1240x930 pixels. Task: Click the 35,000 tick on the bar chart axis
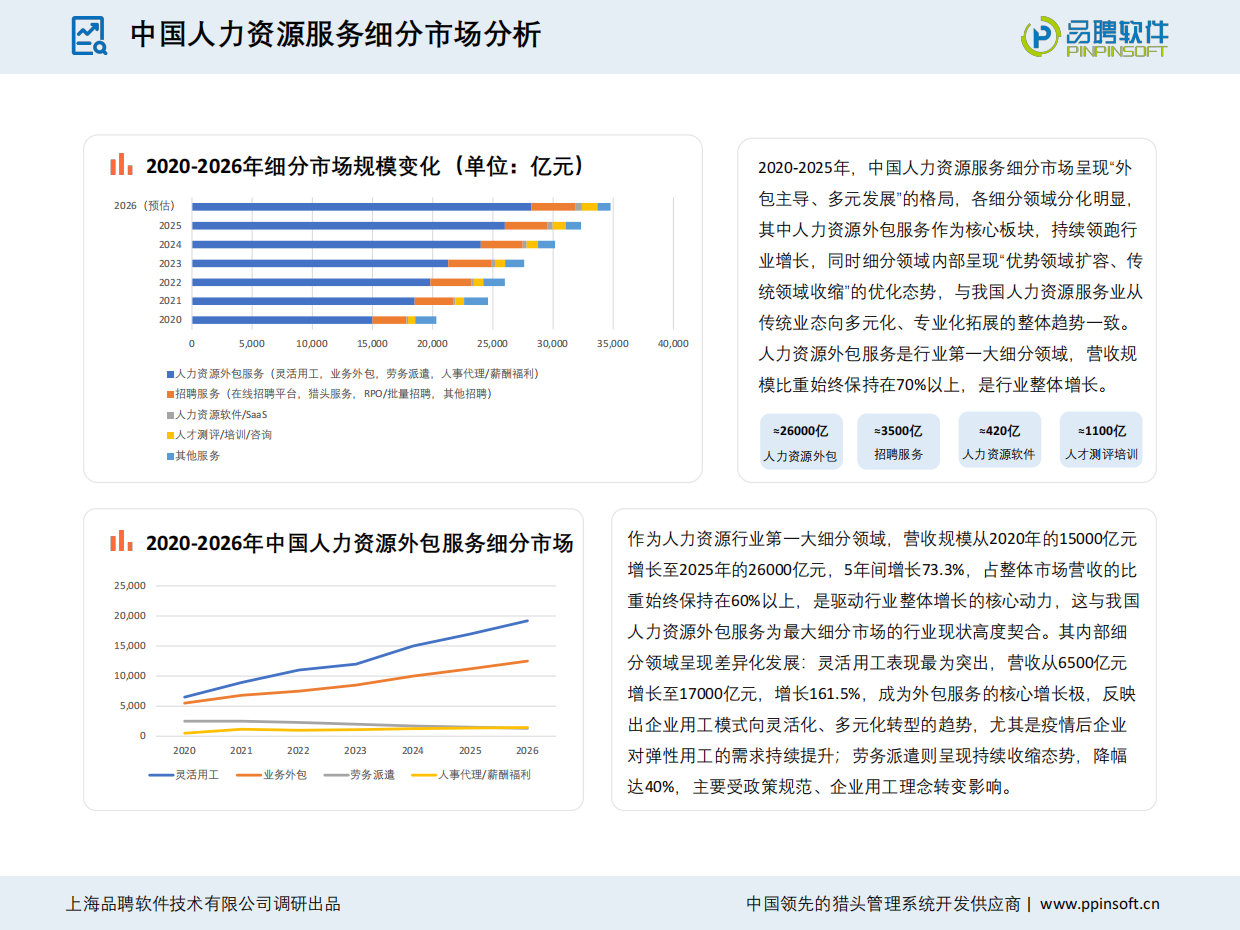coord(613,343)
